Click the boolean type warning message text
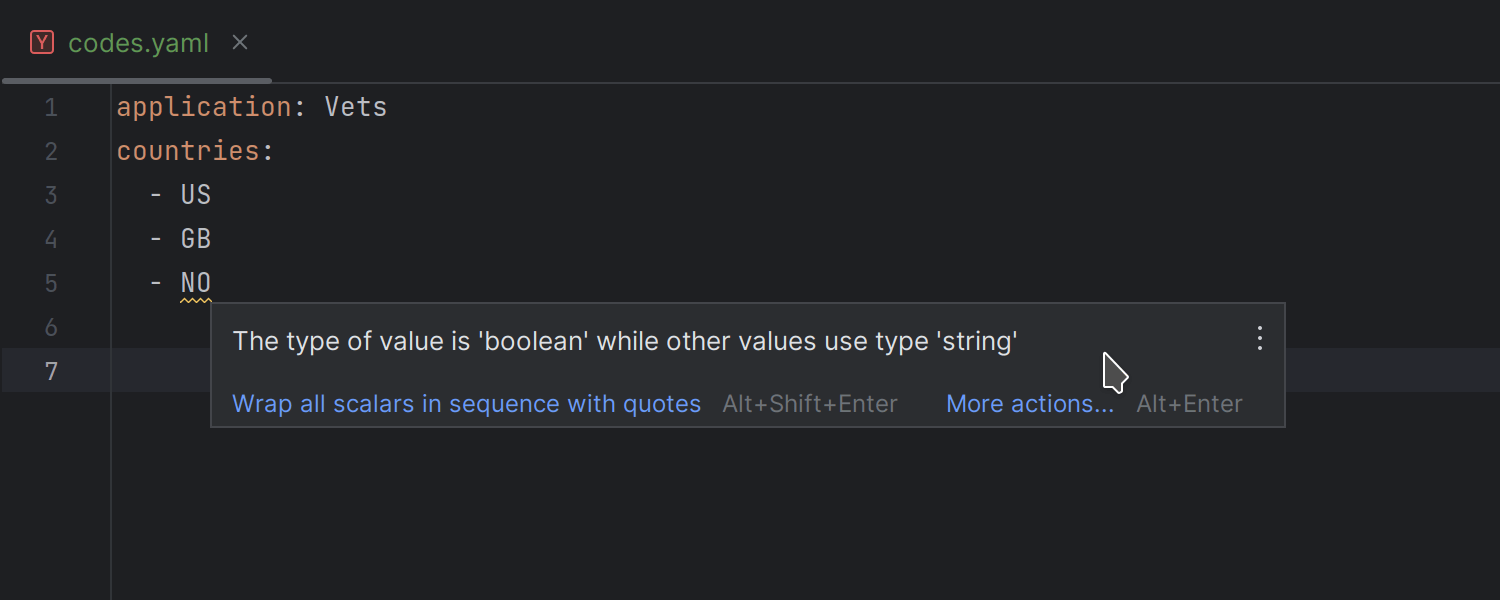This screenshot has width=1500, height=600. (625, 341)
